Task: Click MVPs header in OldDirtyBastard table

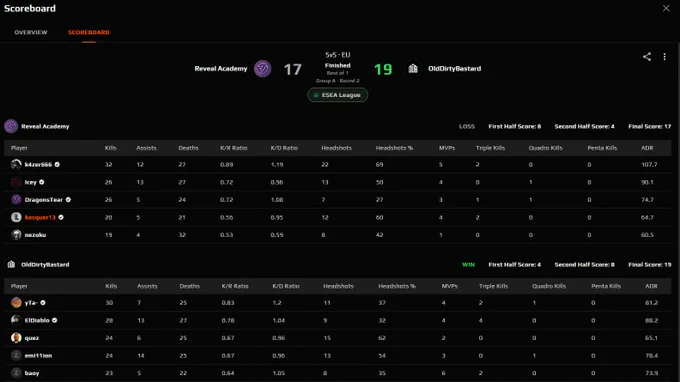Action: 450,286
